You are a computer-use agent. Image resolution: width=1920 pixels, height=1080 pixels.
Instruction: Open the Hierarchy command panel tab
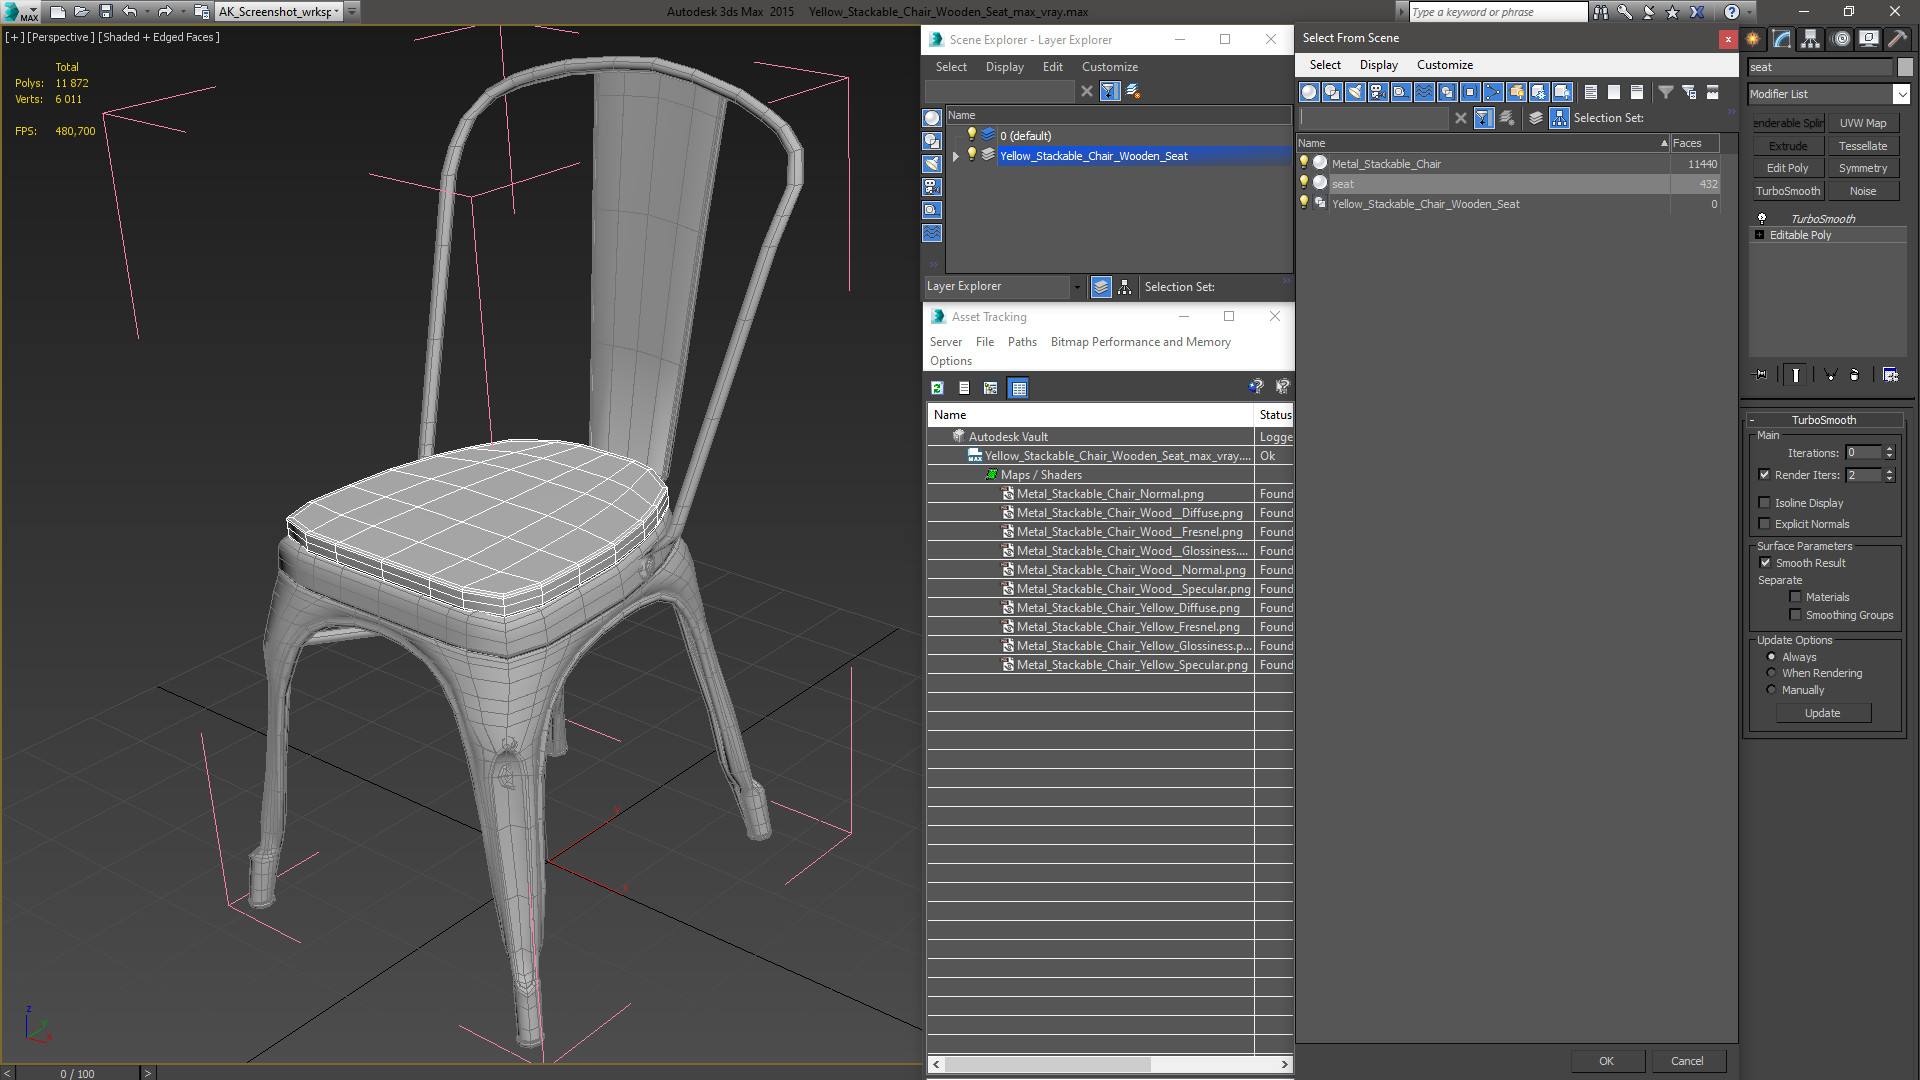(x=1811, y=39)
